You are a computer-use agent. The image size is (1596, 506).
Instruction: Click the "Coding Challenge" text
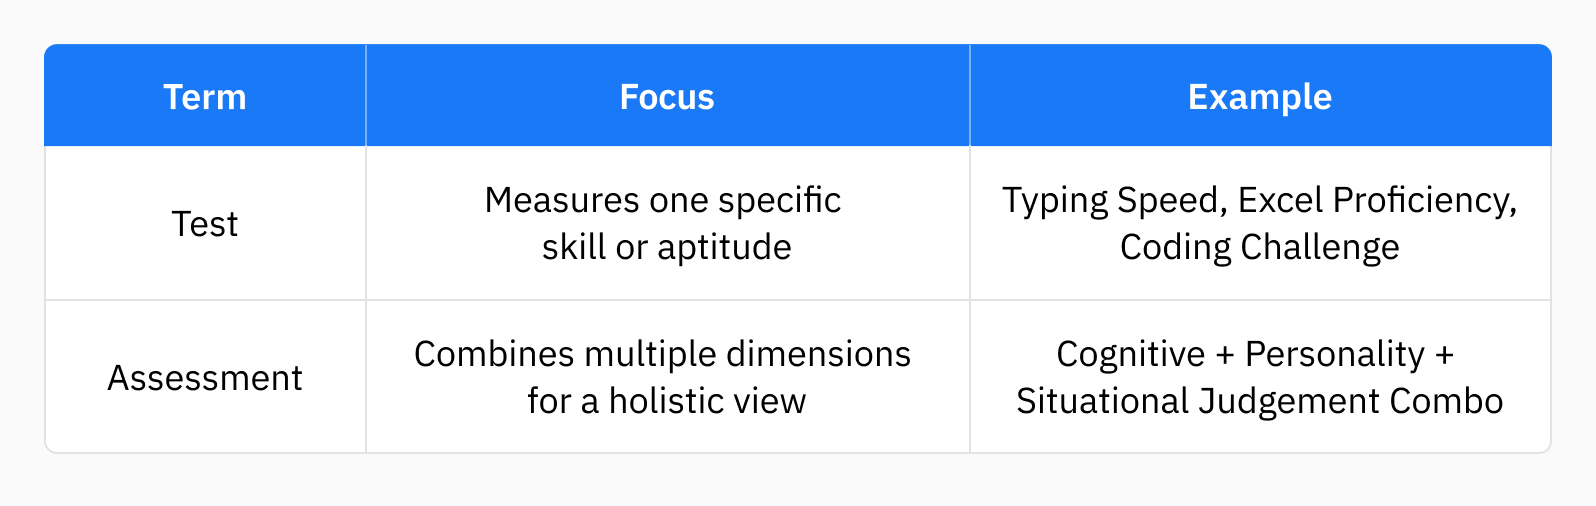(x=1259, y=247)
